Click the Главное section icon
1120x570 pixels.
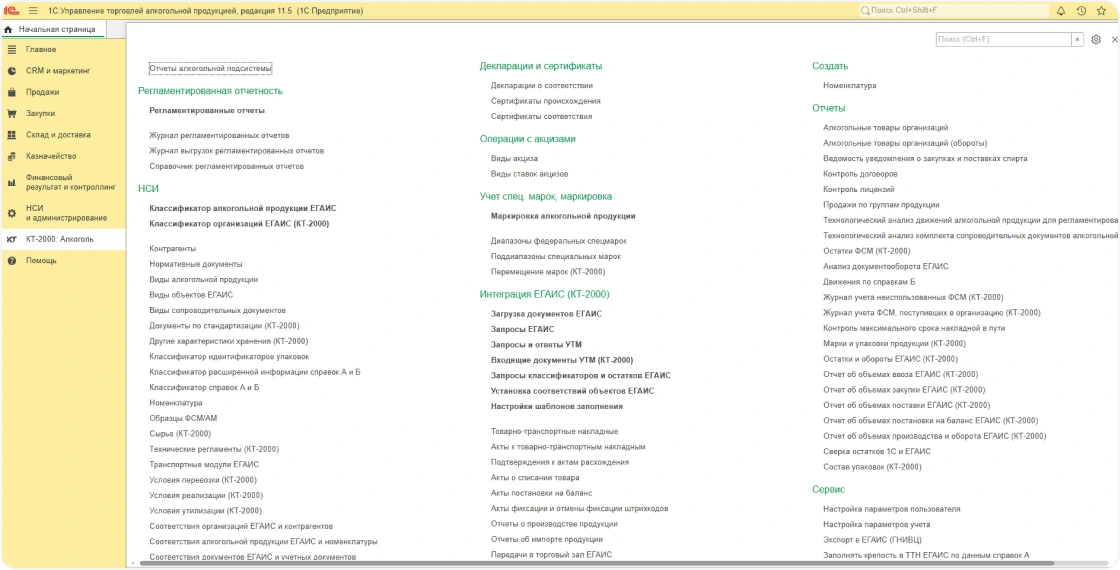[11, 49]
